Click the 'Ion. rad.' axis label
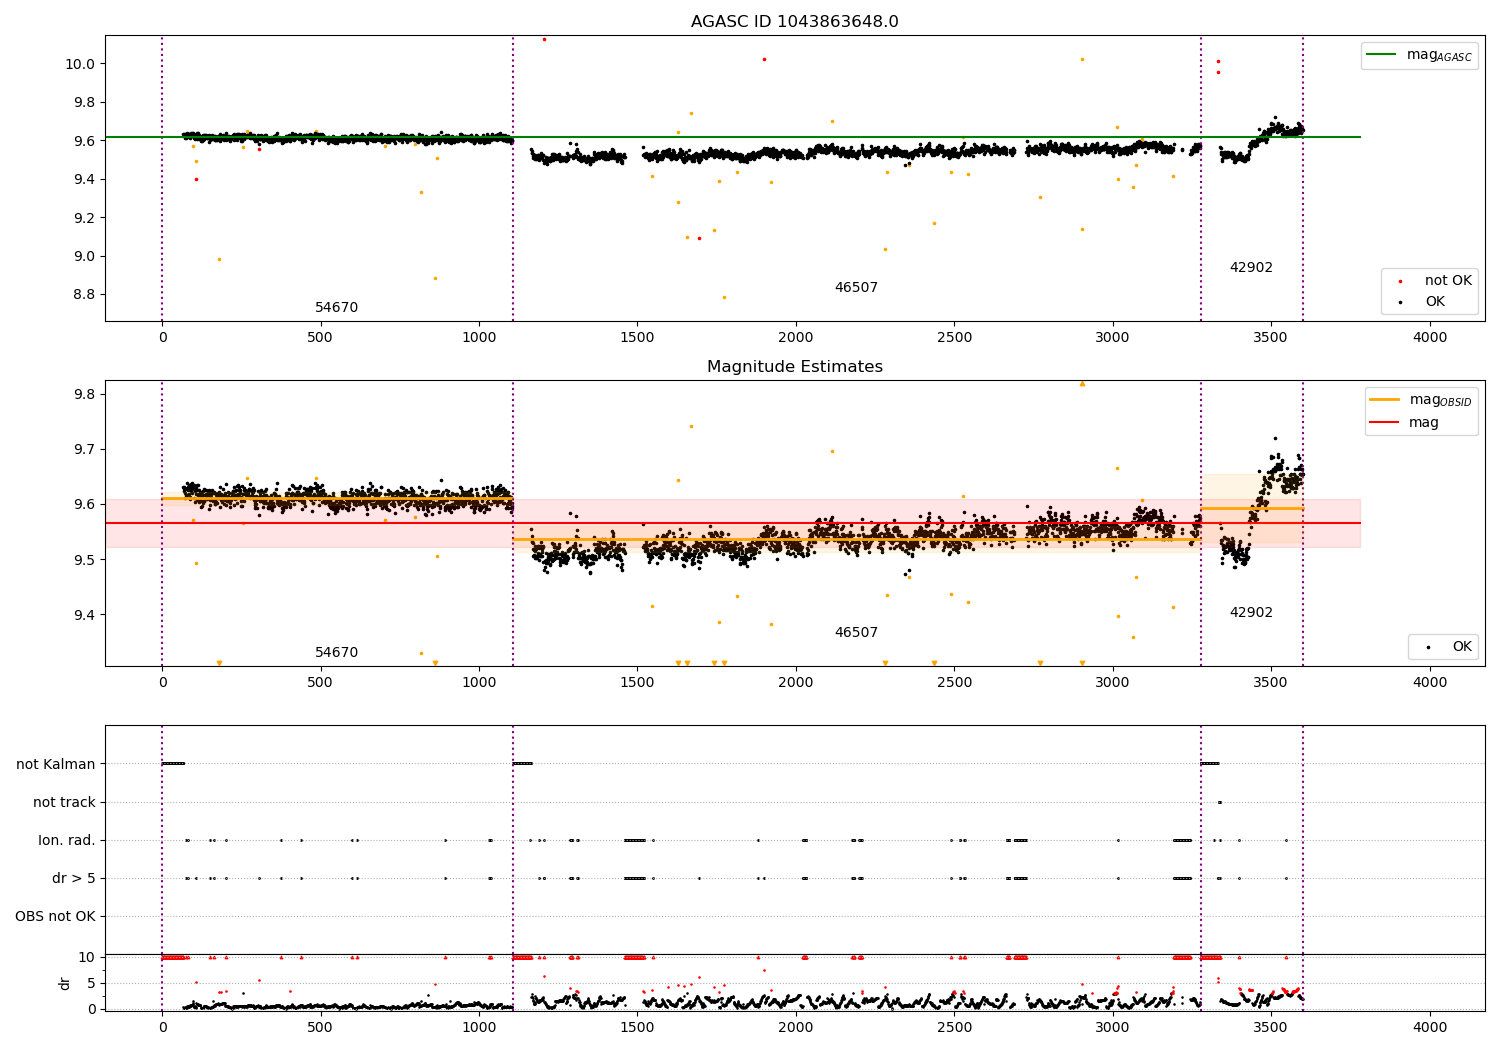Image resolution: width=1500 pixels, height=1050 pixels. tap(67, 840)
